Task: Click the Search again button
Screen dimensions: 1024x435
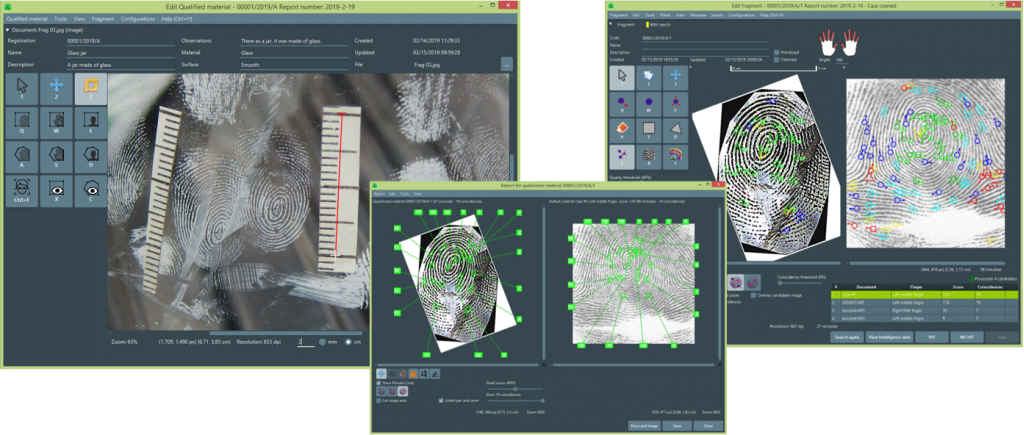Action: pos(848,337)
